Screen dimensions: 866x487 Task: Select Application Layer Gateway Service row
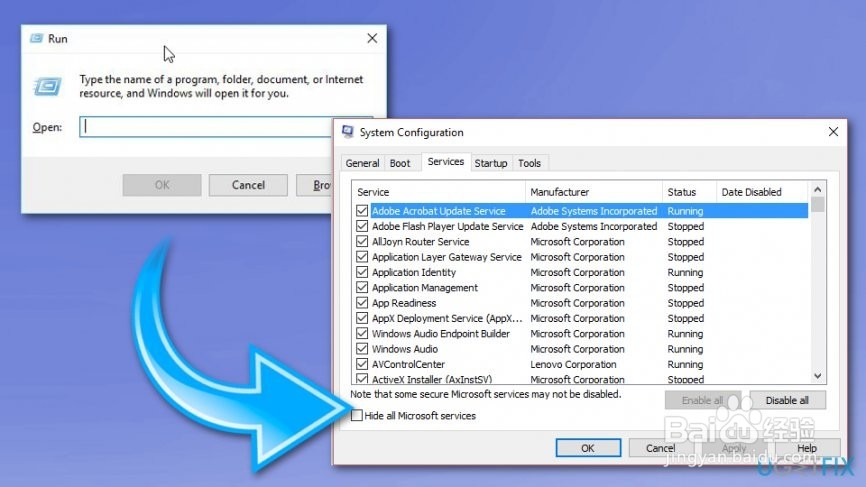pos(582,257)
